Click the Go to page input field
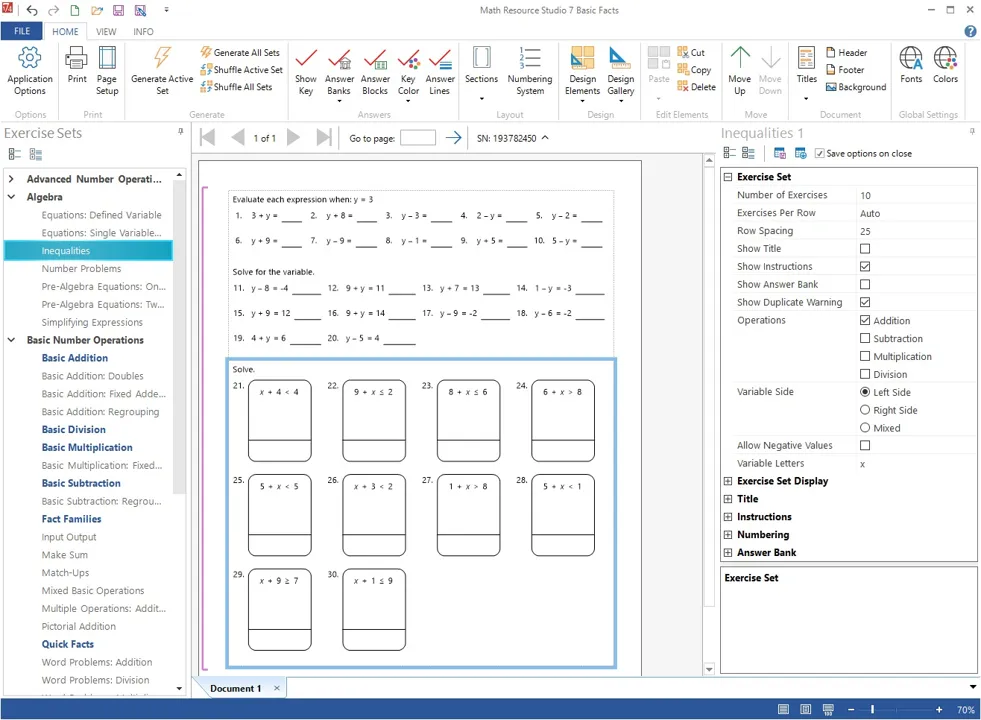The image size is (981, 720). (x=418, y=138)
